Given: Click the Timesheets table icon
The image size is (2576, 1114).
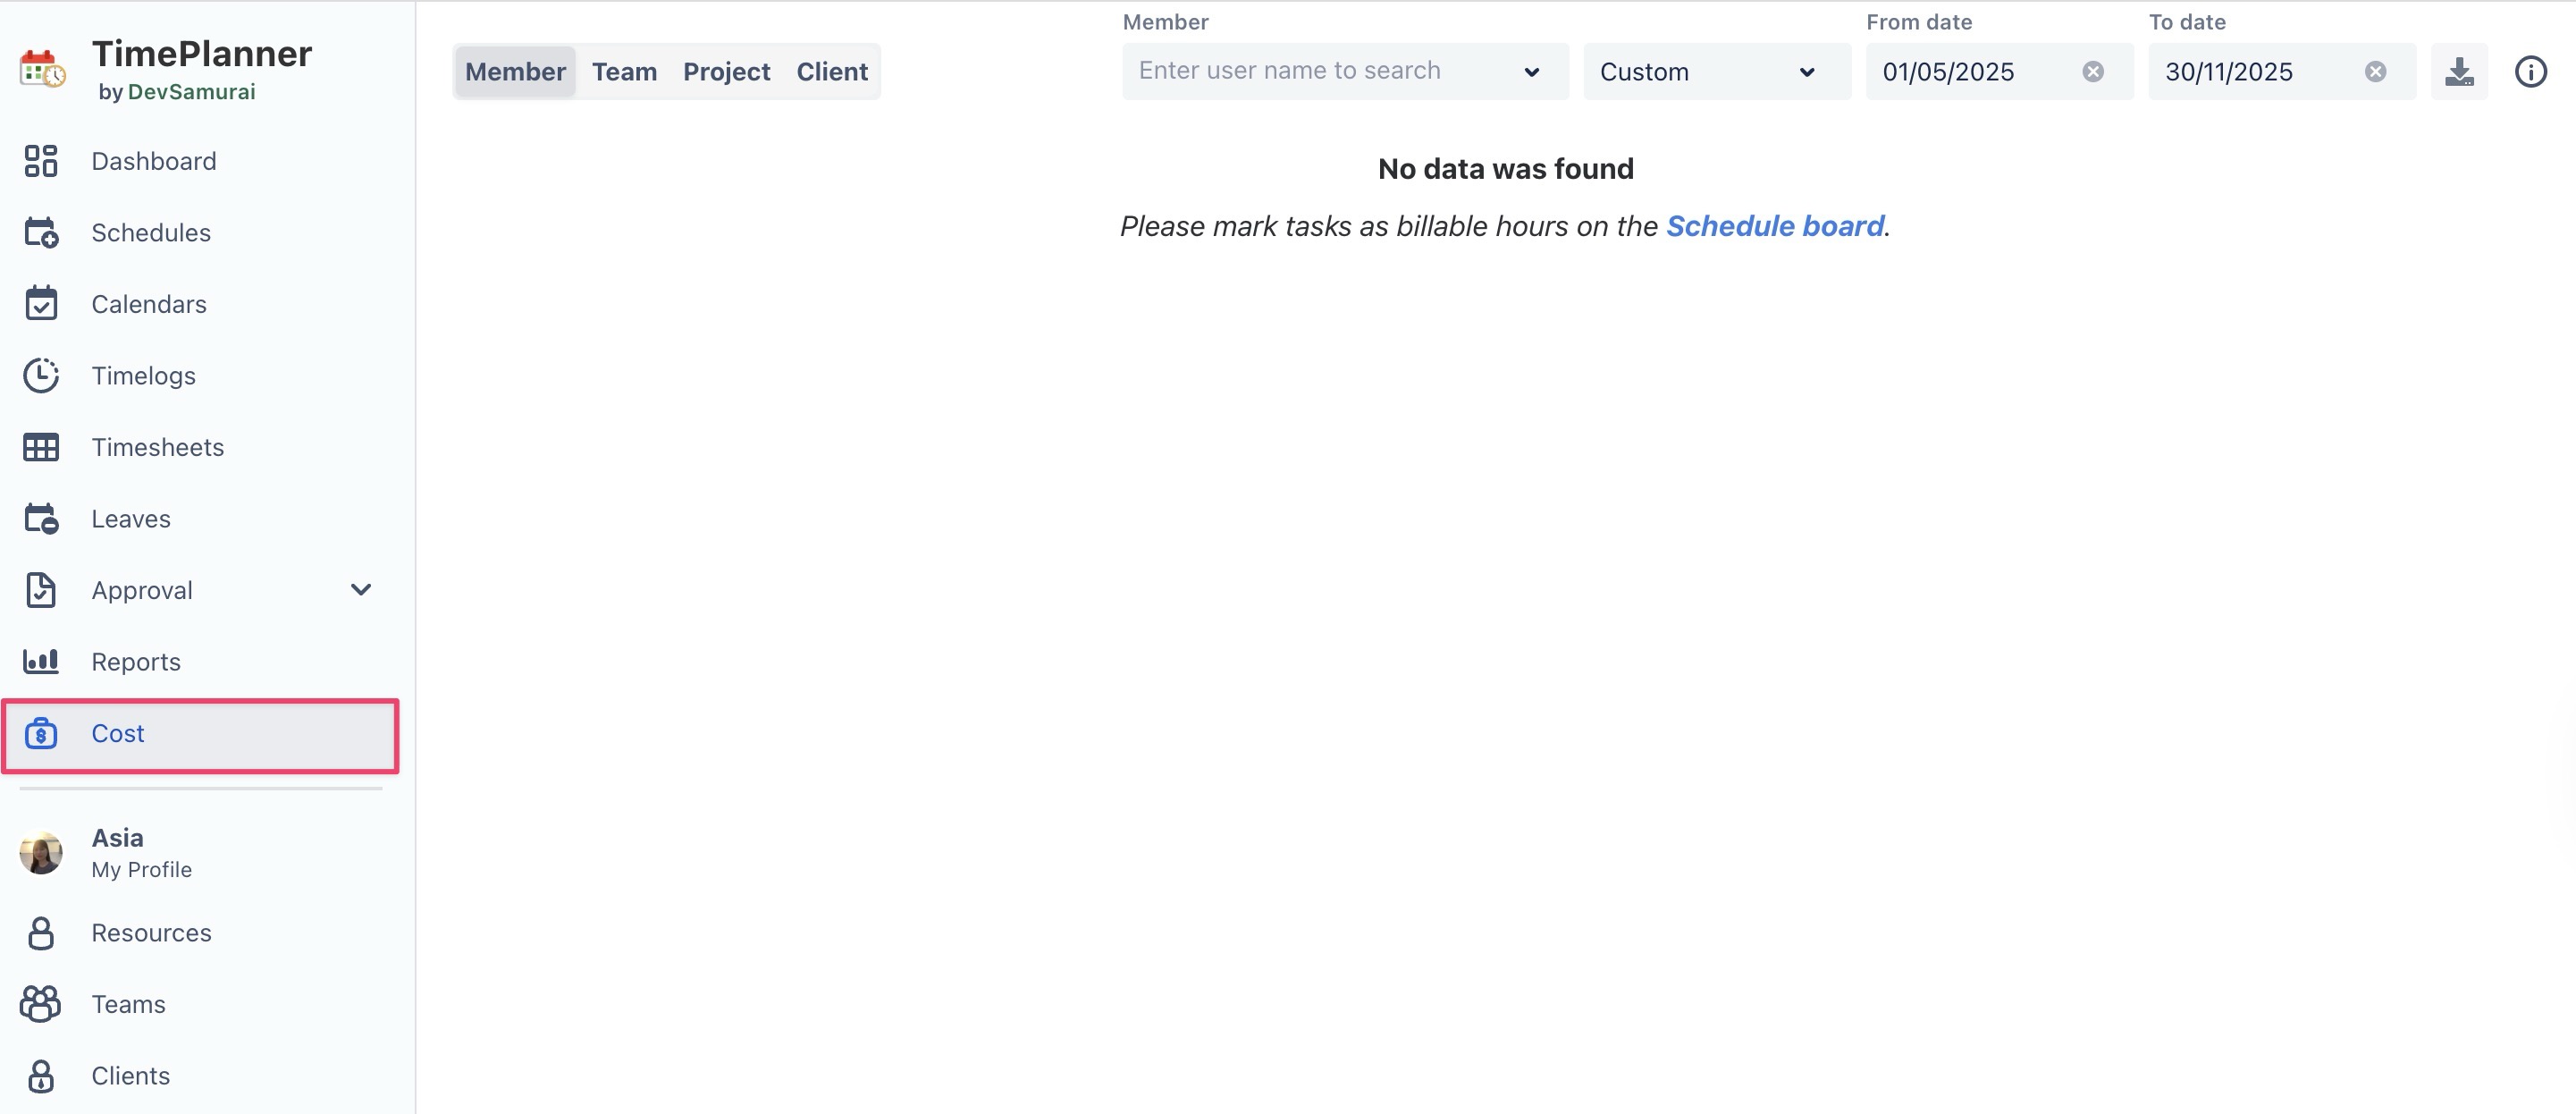Looking at the screenshot, I should [41, 447].
